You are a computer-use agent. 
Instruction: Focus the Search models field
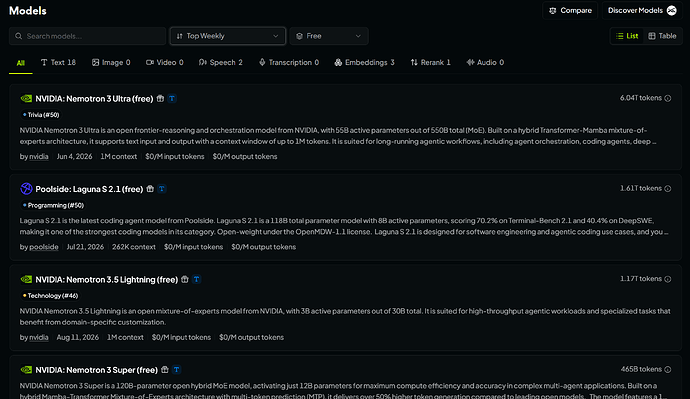point(88,36)
